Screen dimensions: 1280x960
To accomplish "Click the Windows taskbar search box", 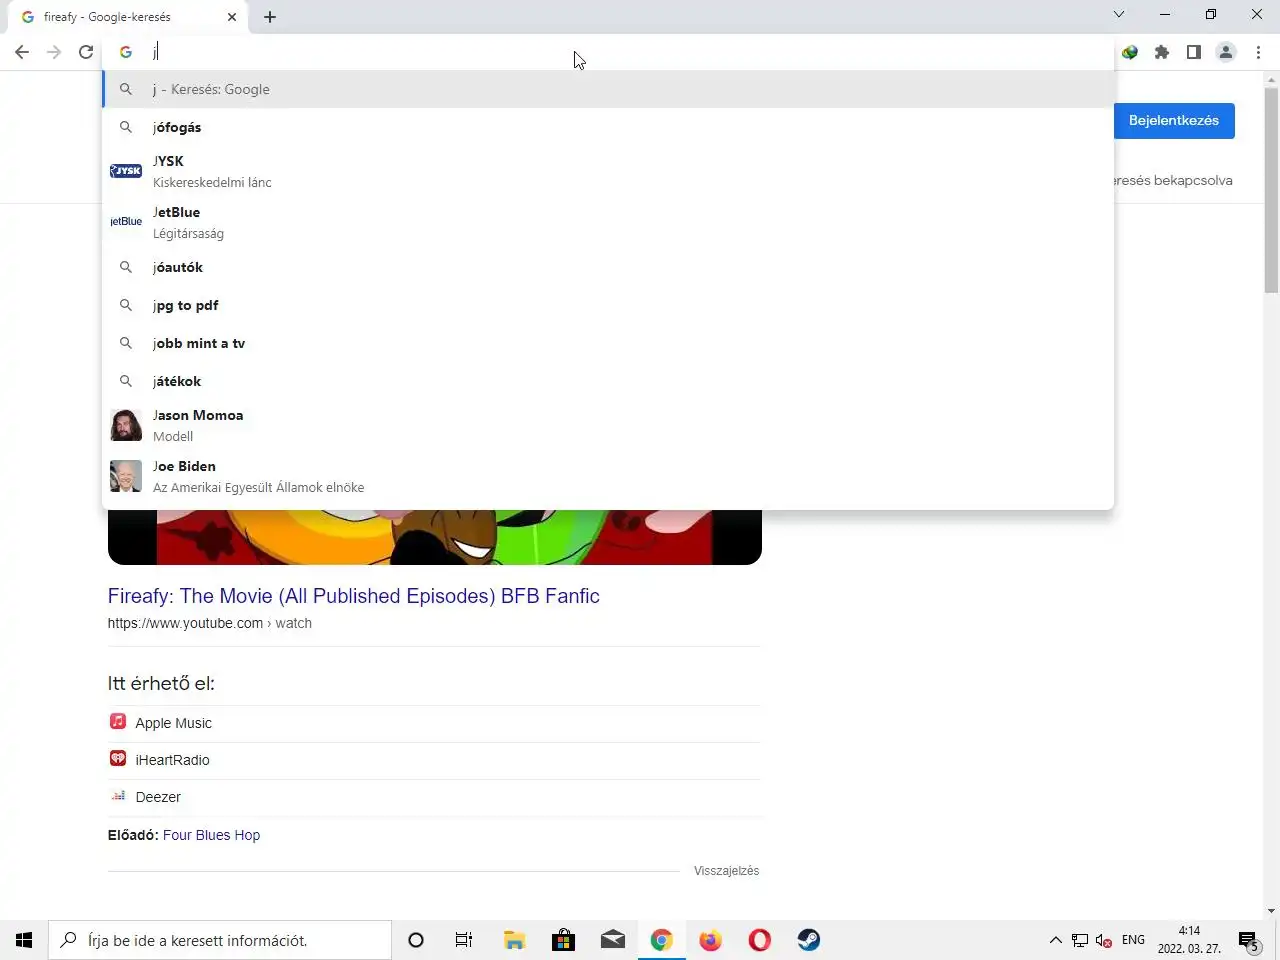I will click(x=220, y=940).
